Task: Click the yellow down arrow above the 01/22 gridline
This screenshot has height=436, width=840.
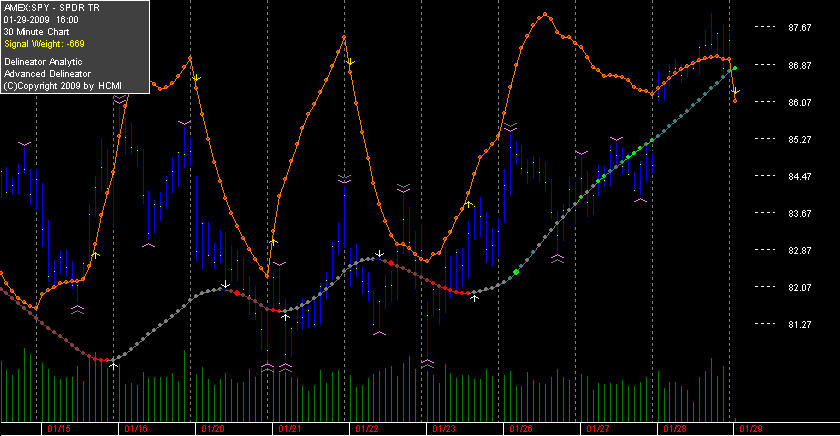Action: point(350,62)
